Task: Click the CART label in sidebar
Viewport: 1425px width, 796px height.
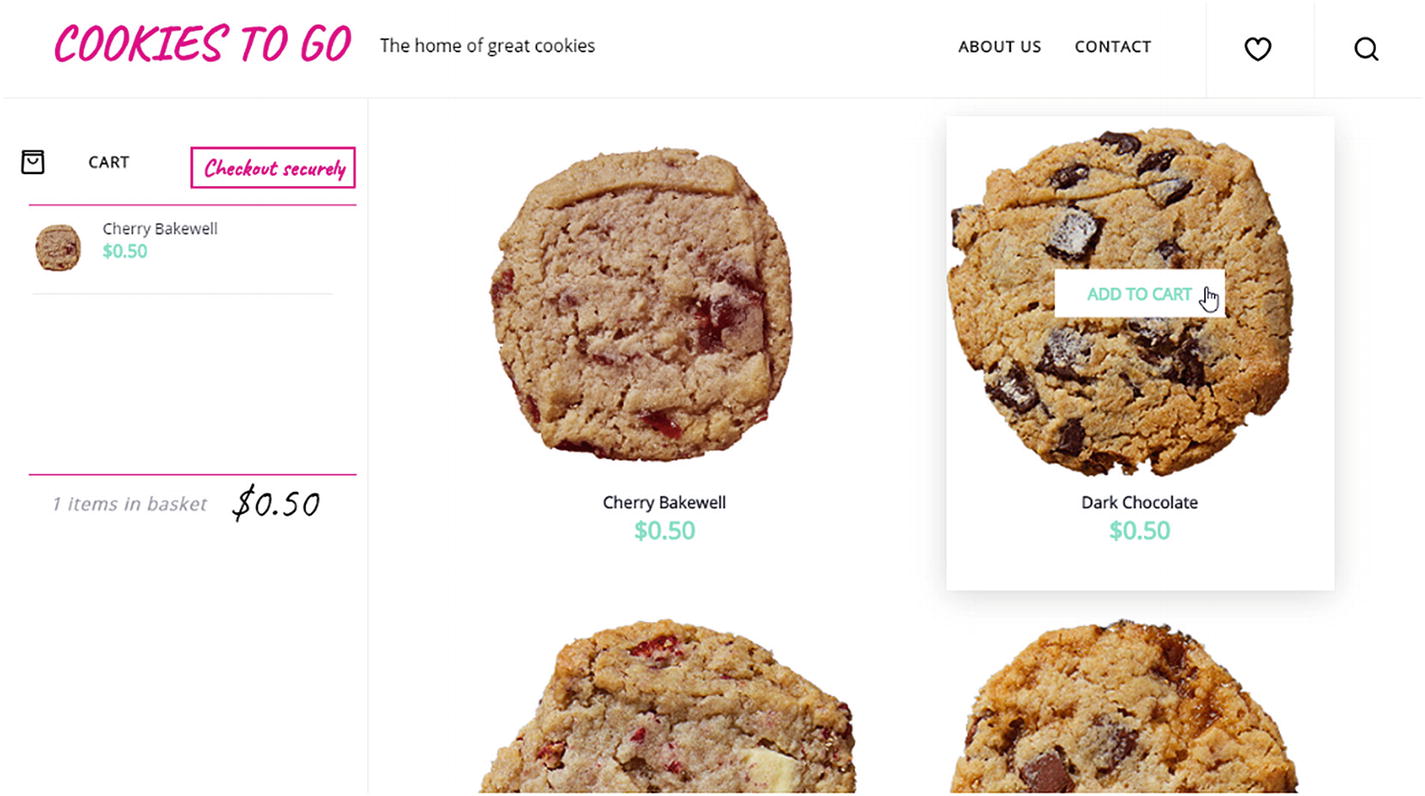Action: [x=108, y=162]
